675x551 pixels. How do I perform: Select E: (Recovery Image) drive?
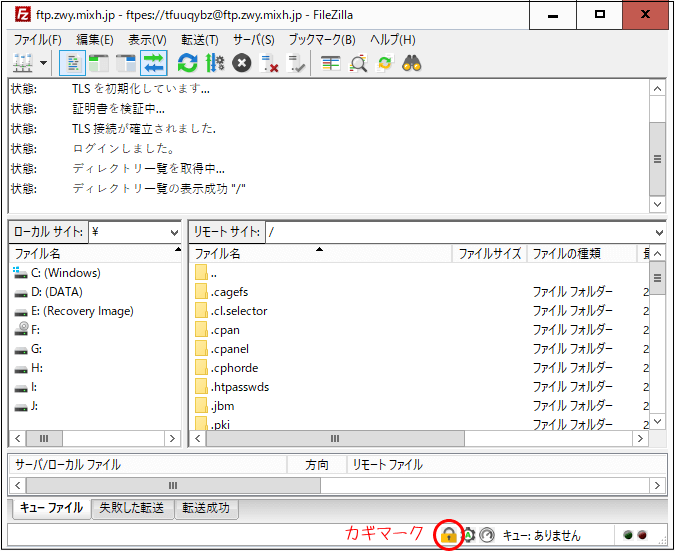coord(74,311)
